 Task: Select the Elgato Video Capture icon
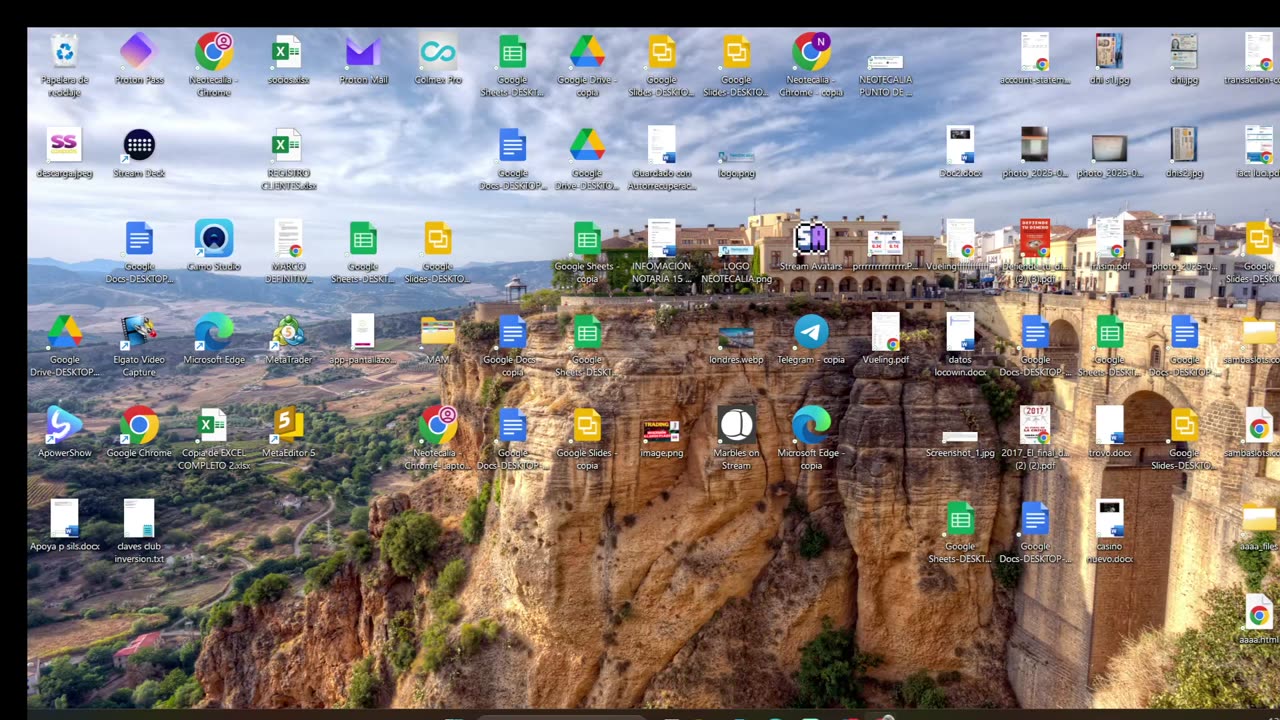pos(139,332)
